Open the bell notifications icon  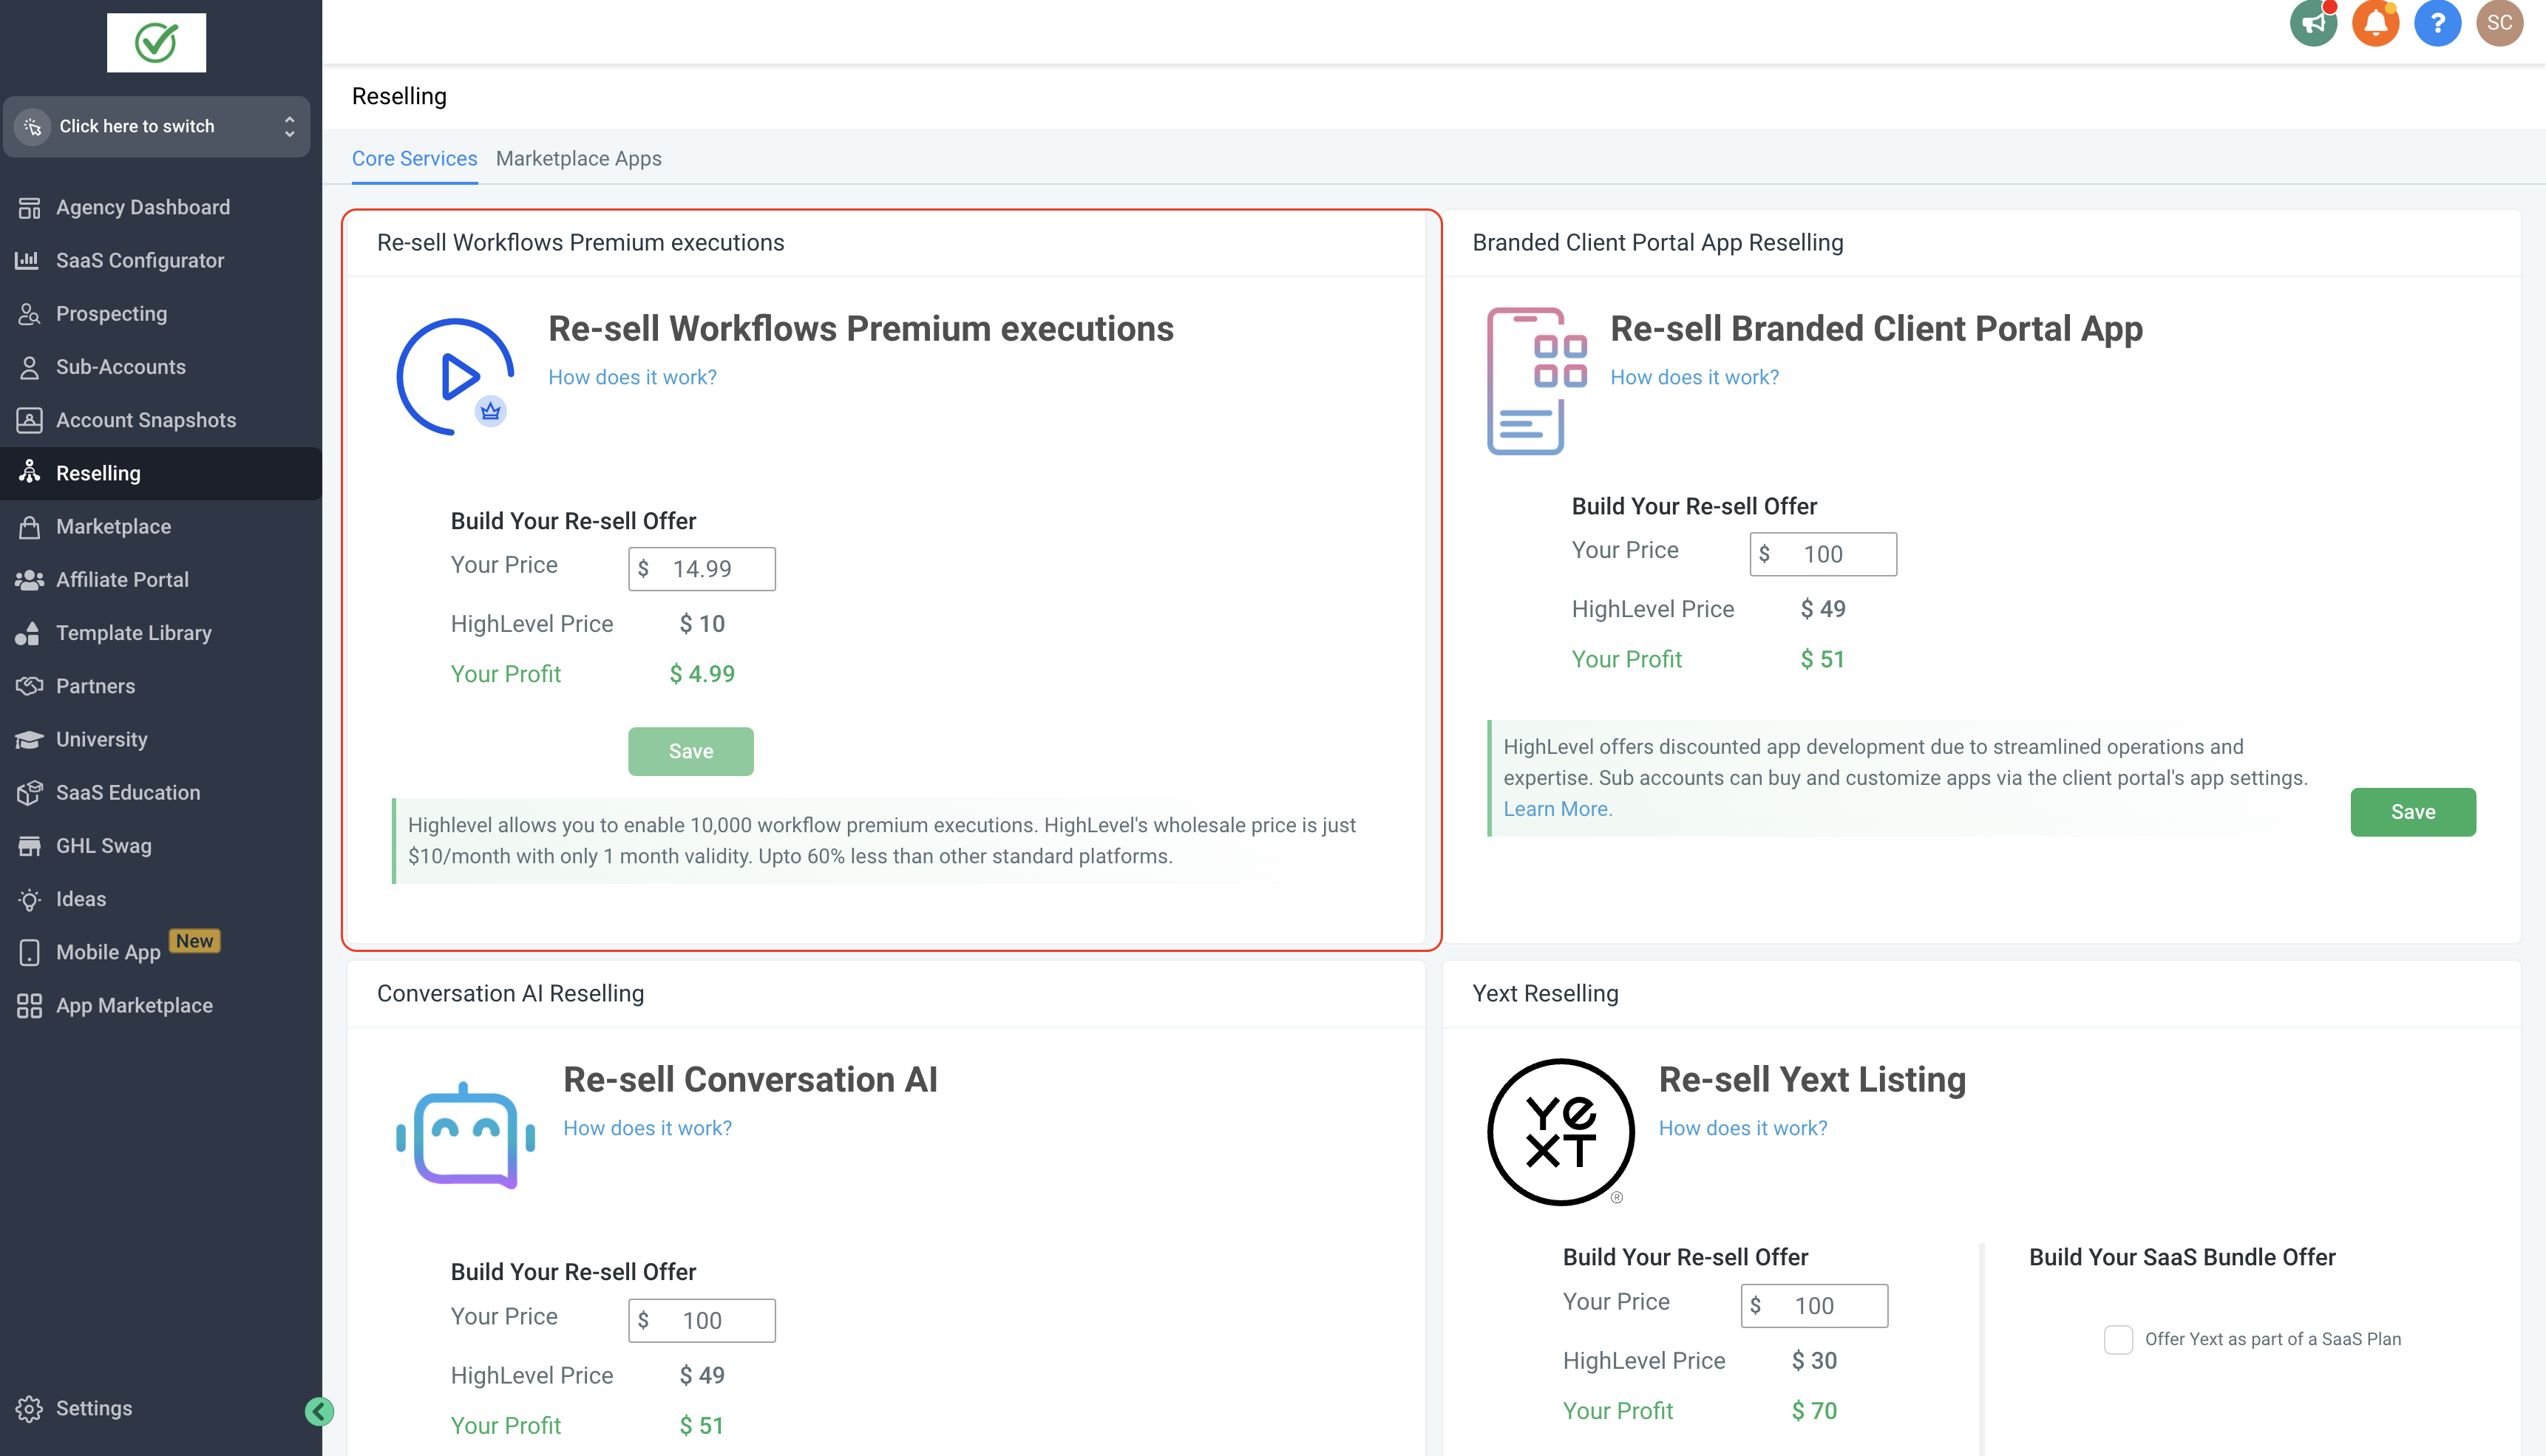coord(2375,23)
